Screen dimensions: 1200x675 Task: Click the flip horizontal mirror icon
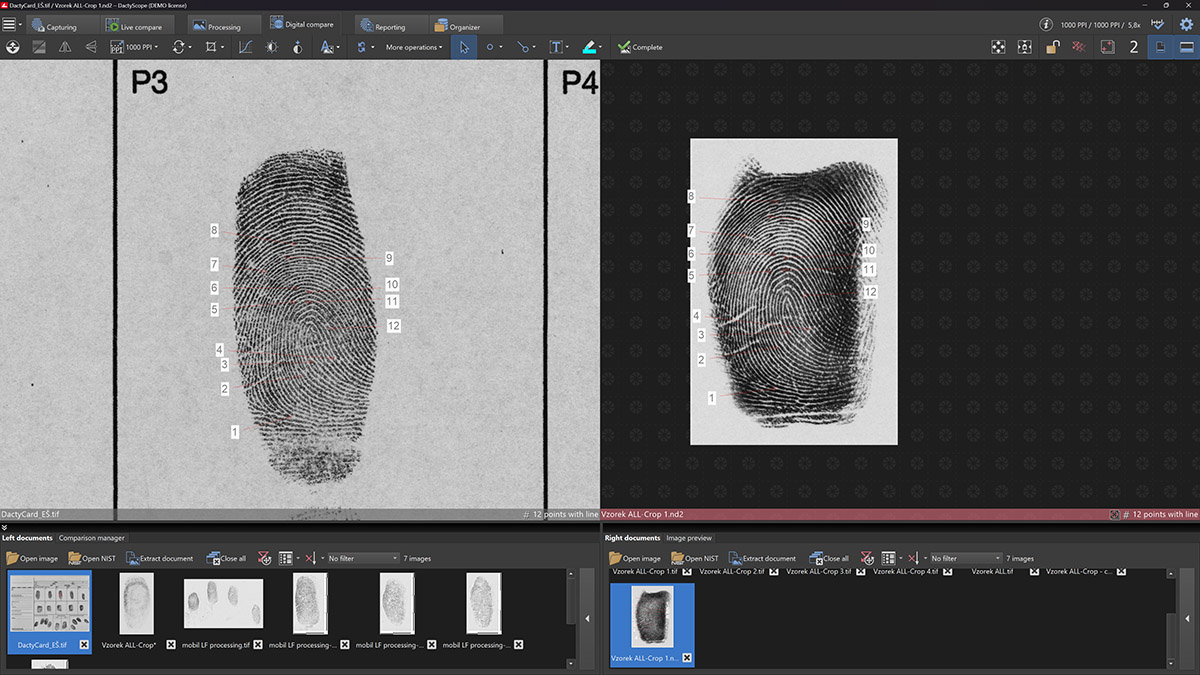point(65,47)
